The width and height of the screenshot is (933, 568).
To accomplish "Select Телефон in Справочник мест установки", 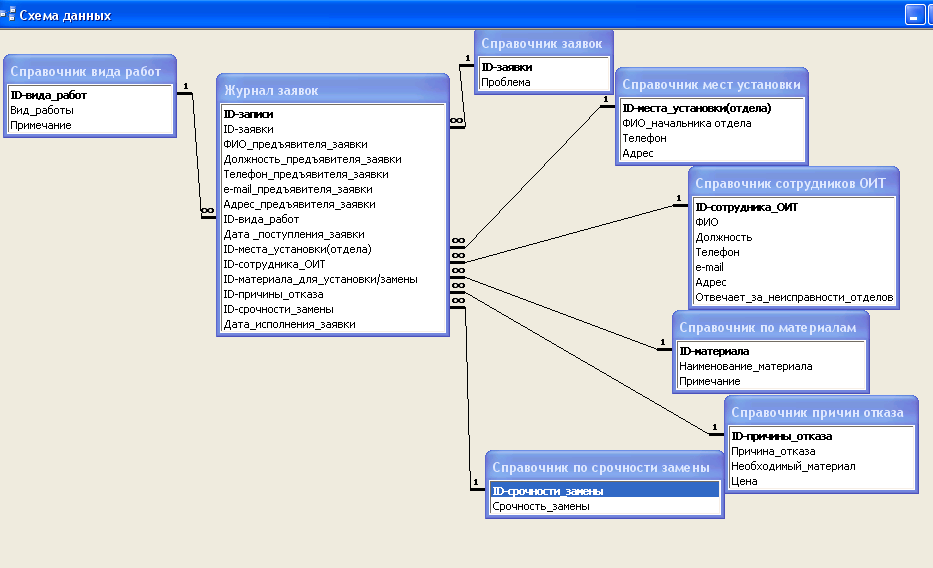I will 712,138.
